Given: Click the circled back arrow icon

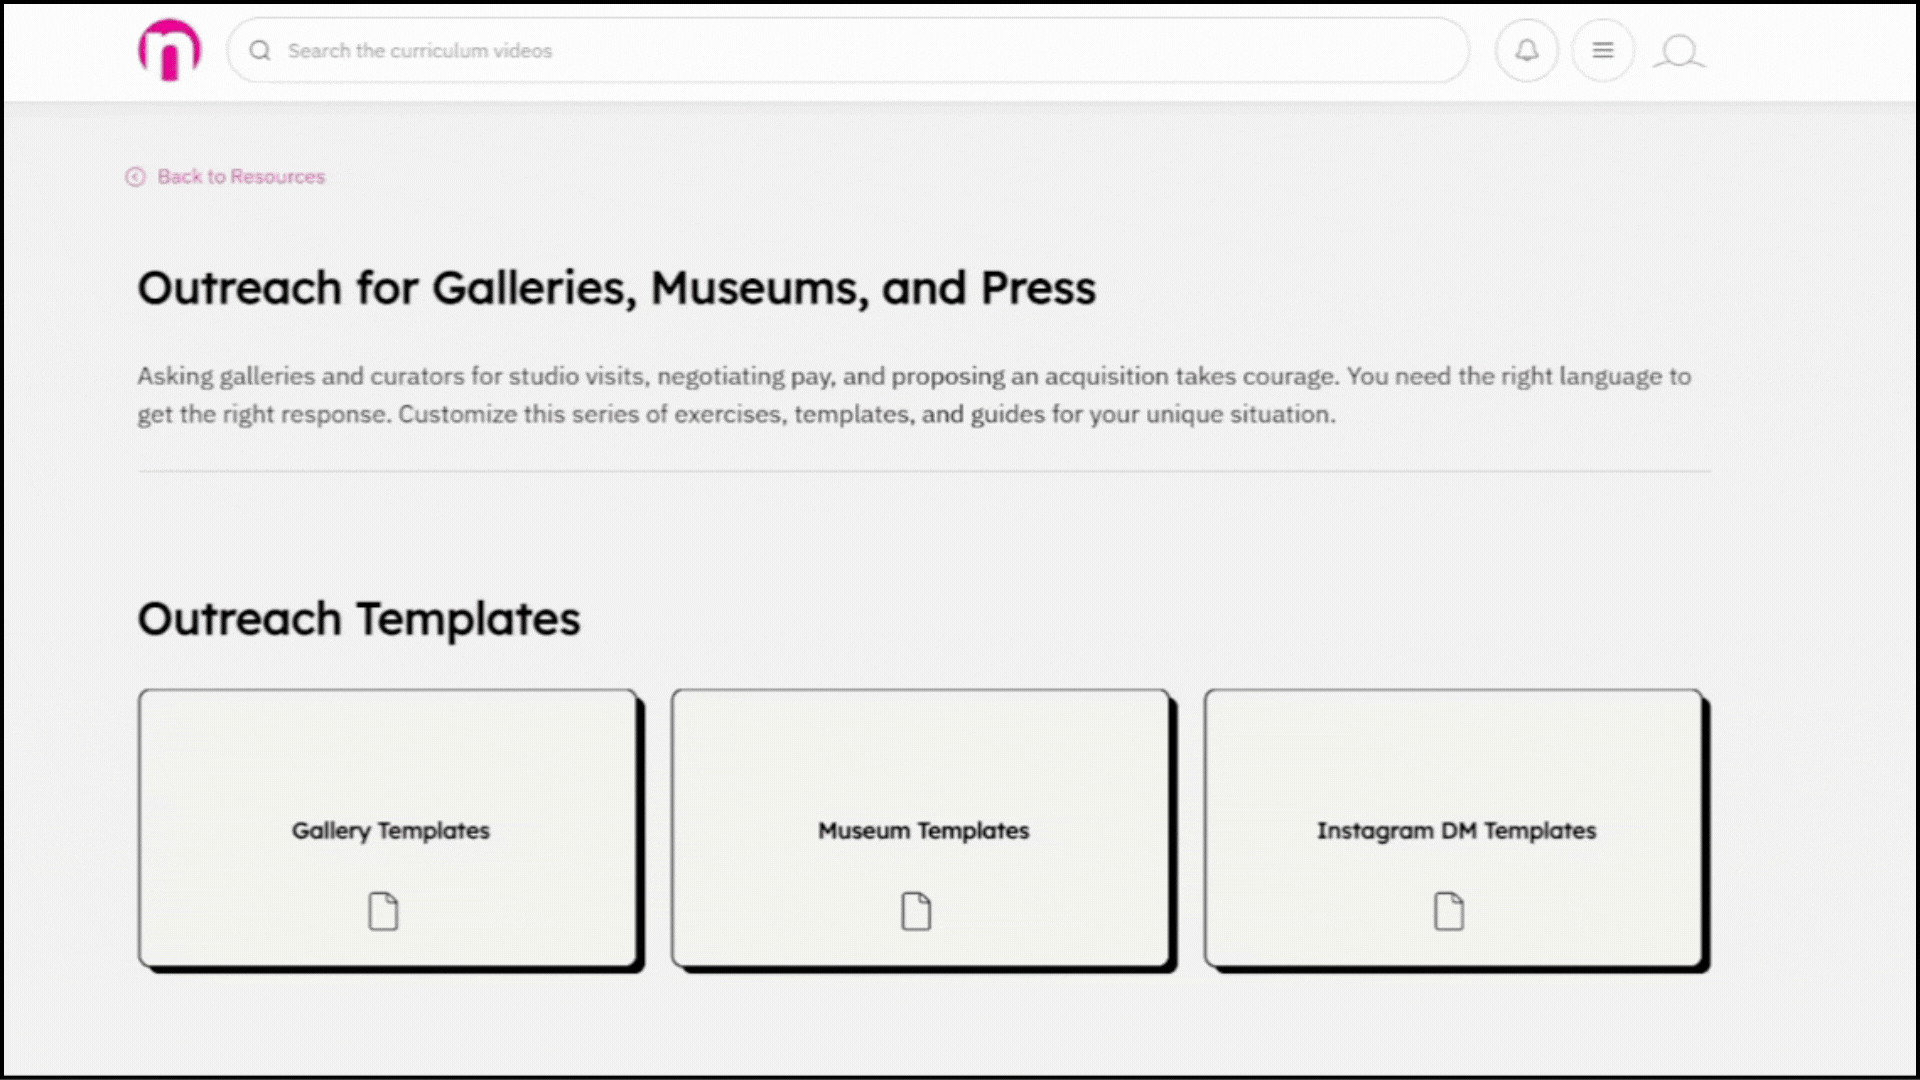Looking at the screenshot, I should pyautogui.click(x=135, y=177).
